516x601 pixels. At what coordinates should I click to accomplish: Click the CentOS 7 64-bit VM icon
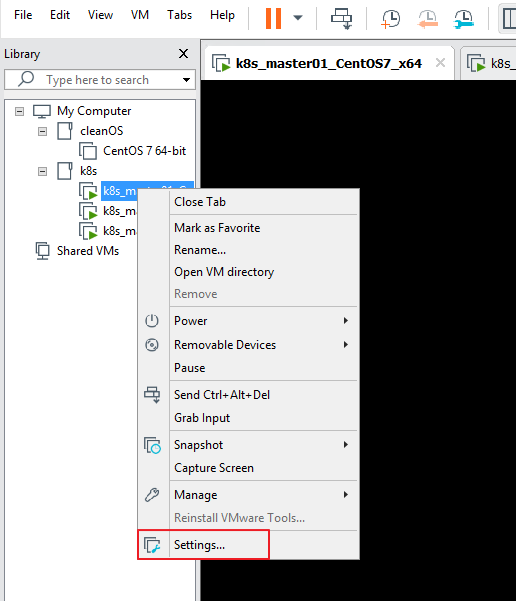88,151
